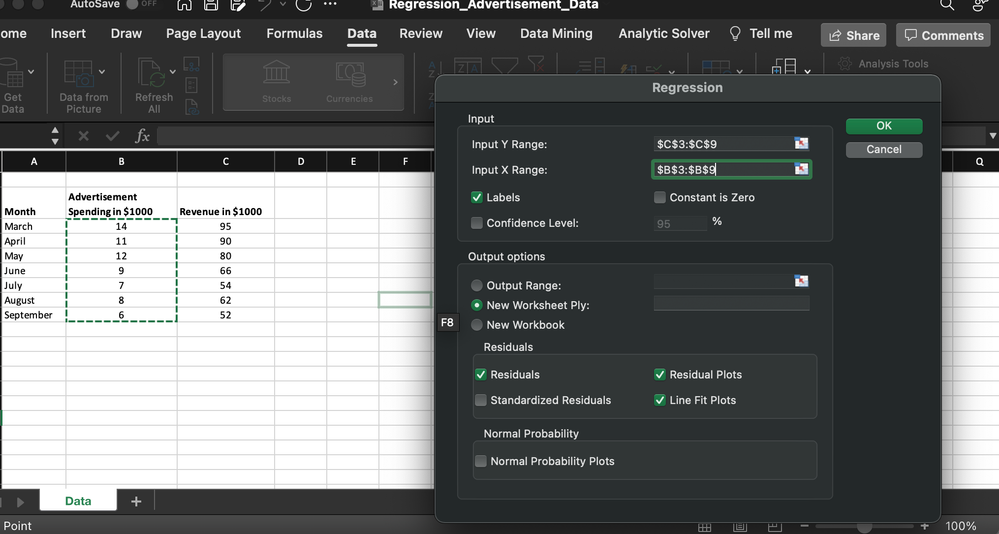Open the Analytic Solver ribbon tab
This screenshot has height=534, width=999.
(x=664, y=34)
